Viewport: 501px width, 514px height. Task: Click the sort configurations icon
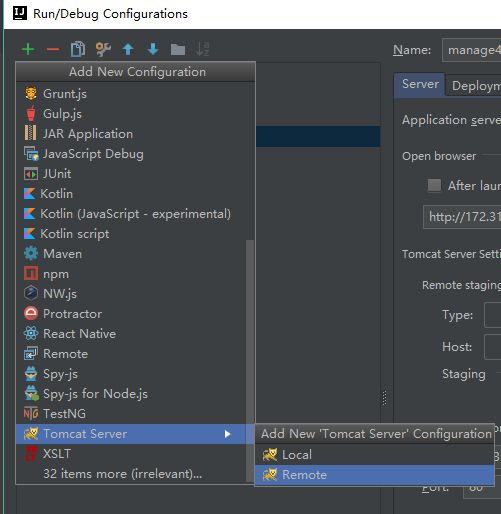tap(203, 49)
